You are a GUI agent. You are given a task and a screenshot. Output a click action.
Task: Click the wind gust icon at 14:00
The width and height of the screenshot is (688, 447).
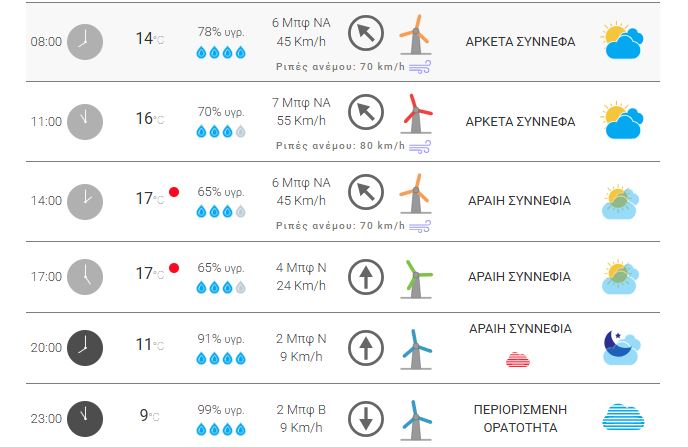(x=421, y=226)
